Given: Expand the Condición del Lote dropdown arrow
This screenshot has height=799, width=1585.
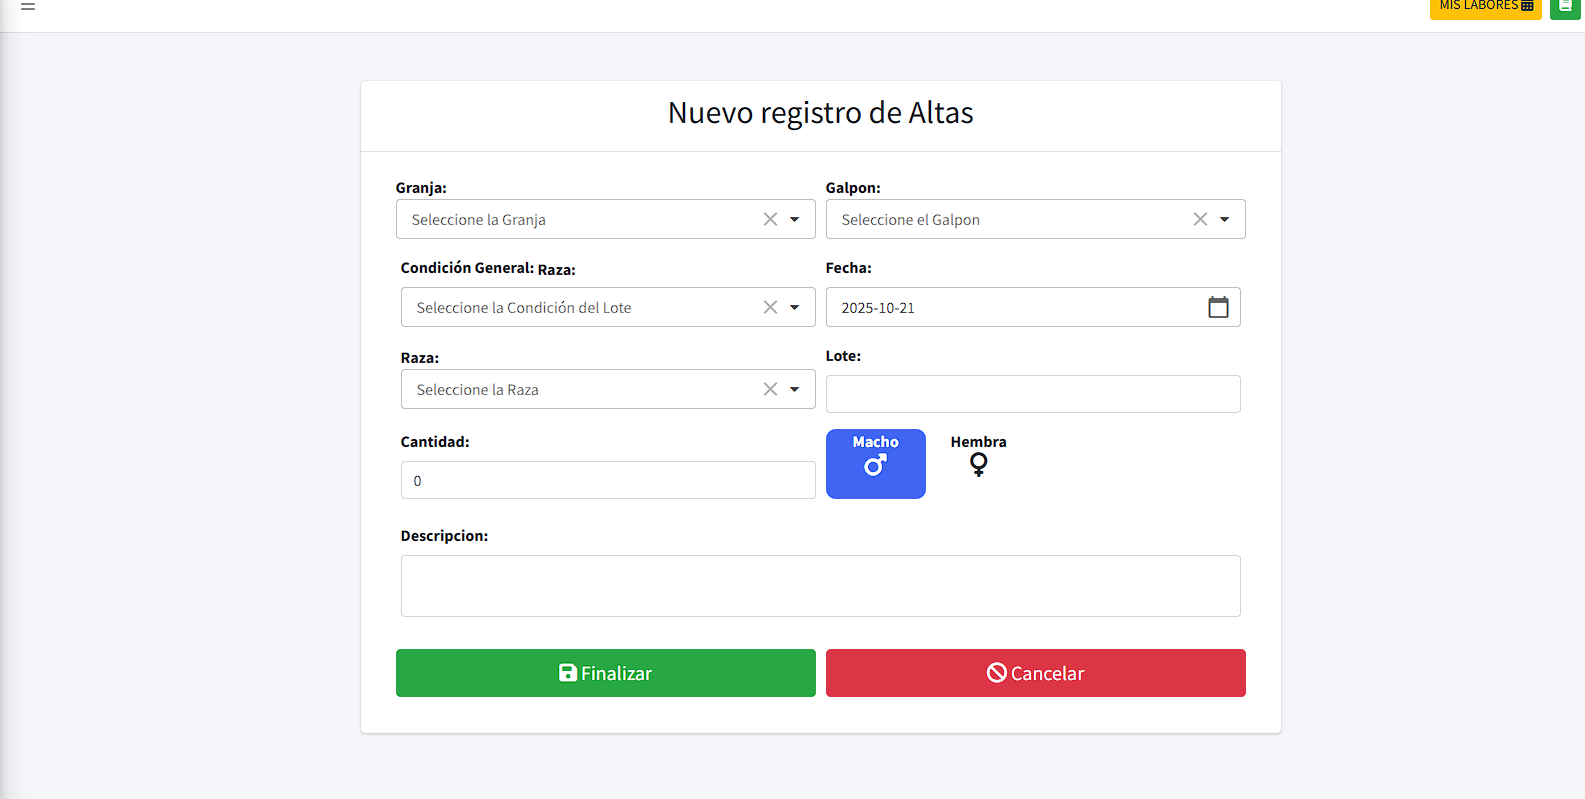Looking at the screenshot, I should click(795, 307).
